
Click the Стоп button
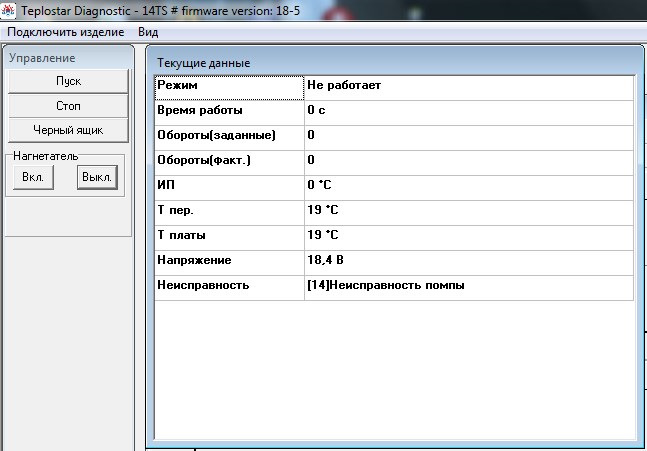click(68, 106)
